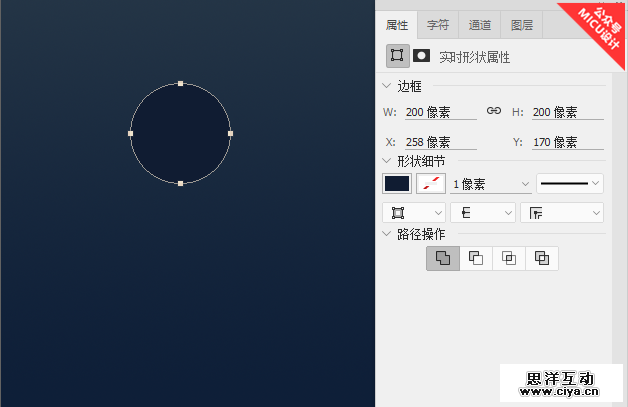Click the W width input field

(x=440, y=112)
